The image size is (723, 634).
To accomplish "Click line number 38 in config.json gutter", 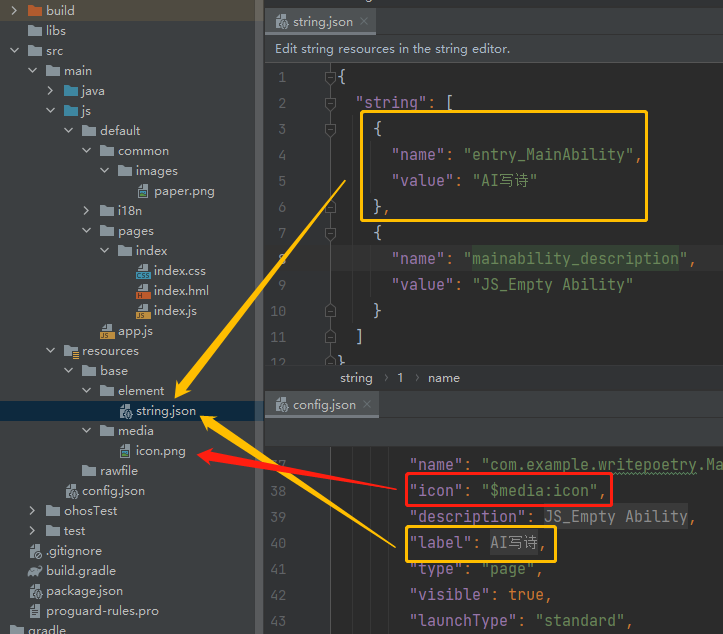I will coord(278,492).
